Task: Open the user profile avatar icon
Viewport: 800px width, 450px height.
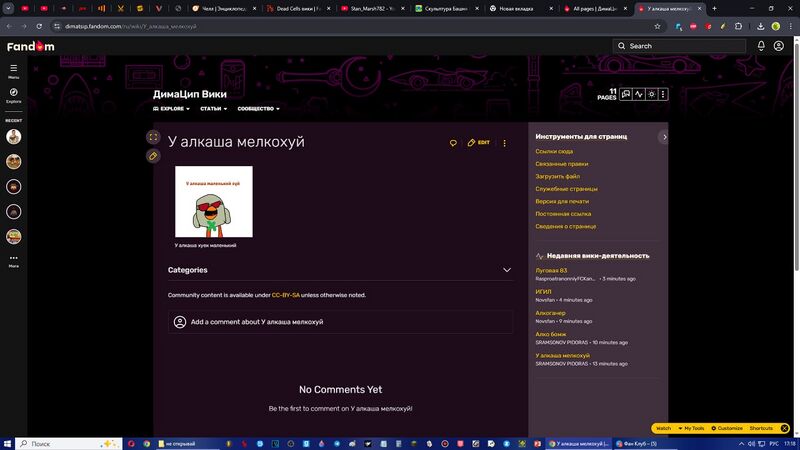Action: (x=778, y=46)
